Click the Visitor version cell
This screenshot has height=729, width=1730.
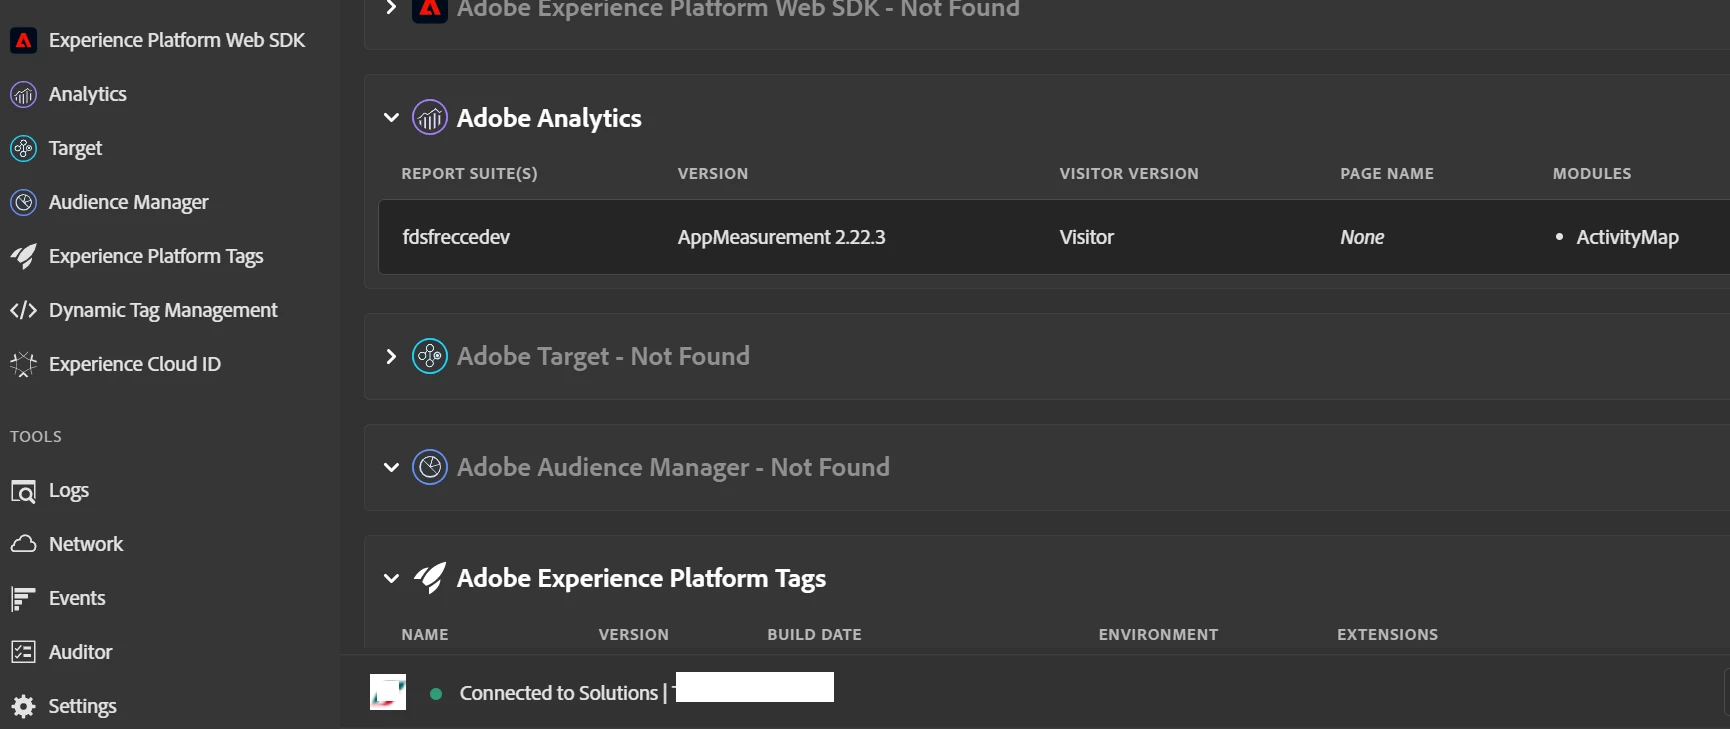pos(1087,237)
